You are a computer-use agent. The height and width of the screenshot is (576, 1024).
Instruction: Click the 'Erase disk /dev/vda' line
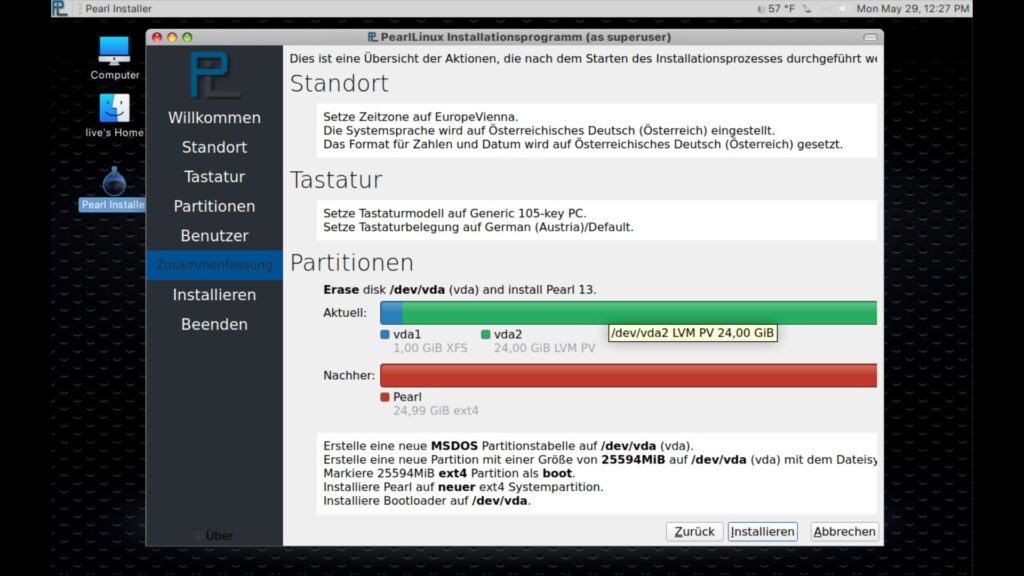459,289
